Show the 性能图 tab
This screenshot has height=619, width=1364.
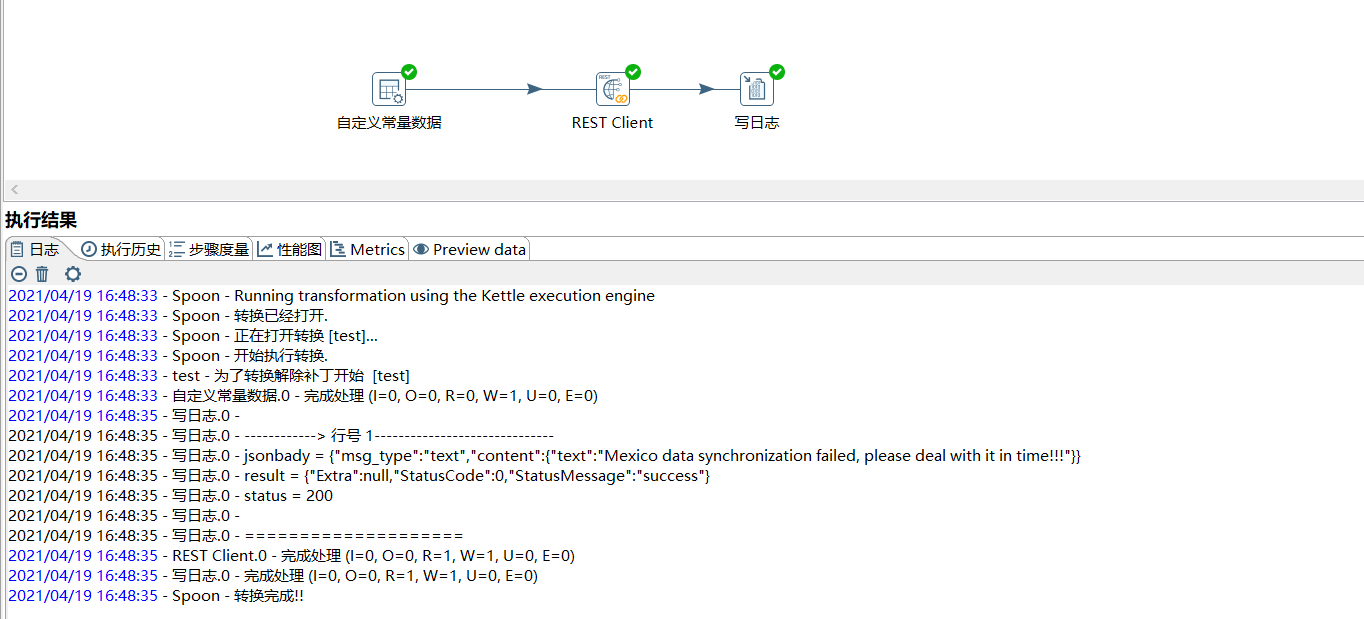290,249
